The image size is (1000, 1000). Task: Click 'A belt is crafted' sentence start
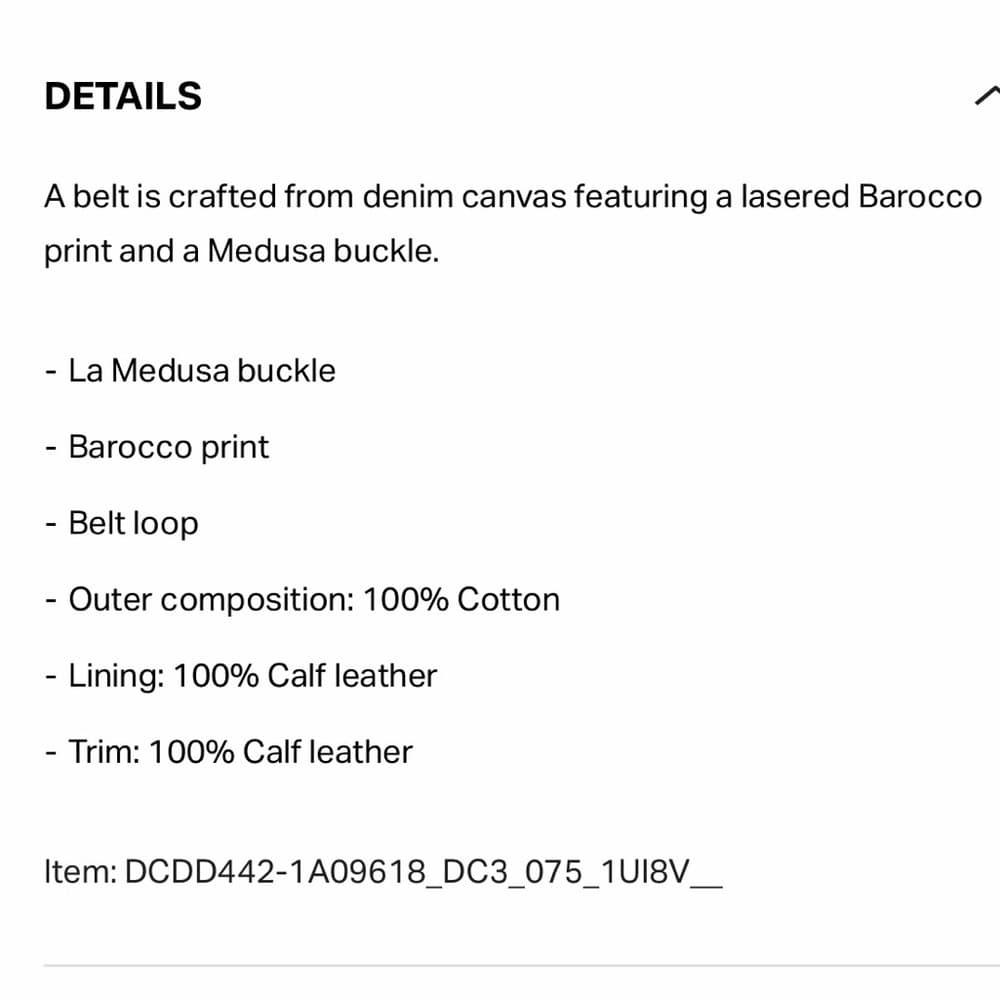[x=161, y=196]
